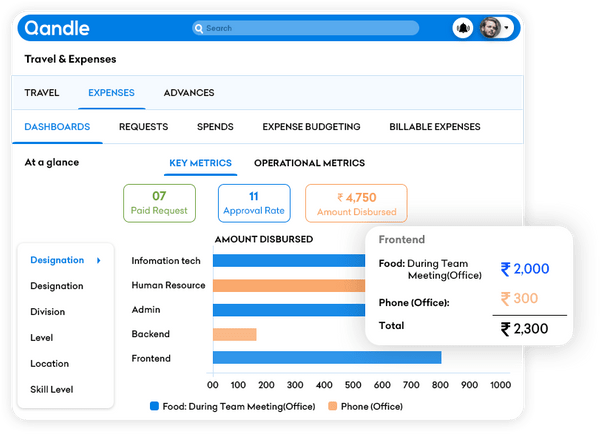This screenshot has width=600, height=434.
Task: Click the Paid Request metric card
Action: (x=159, y=203)
